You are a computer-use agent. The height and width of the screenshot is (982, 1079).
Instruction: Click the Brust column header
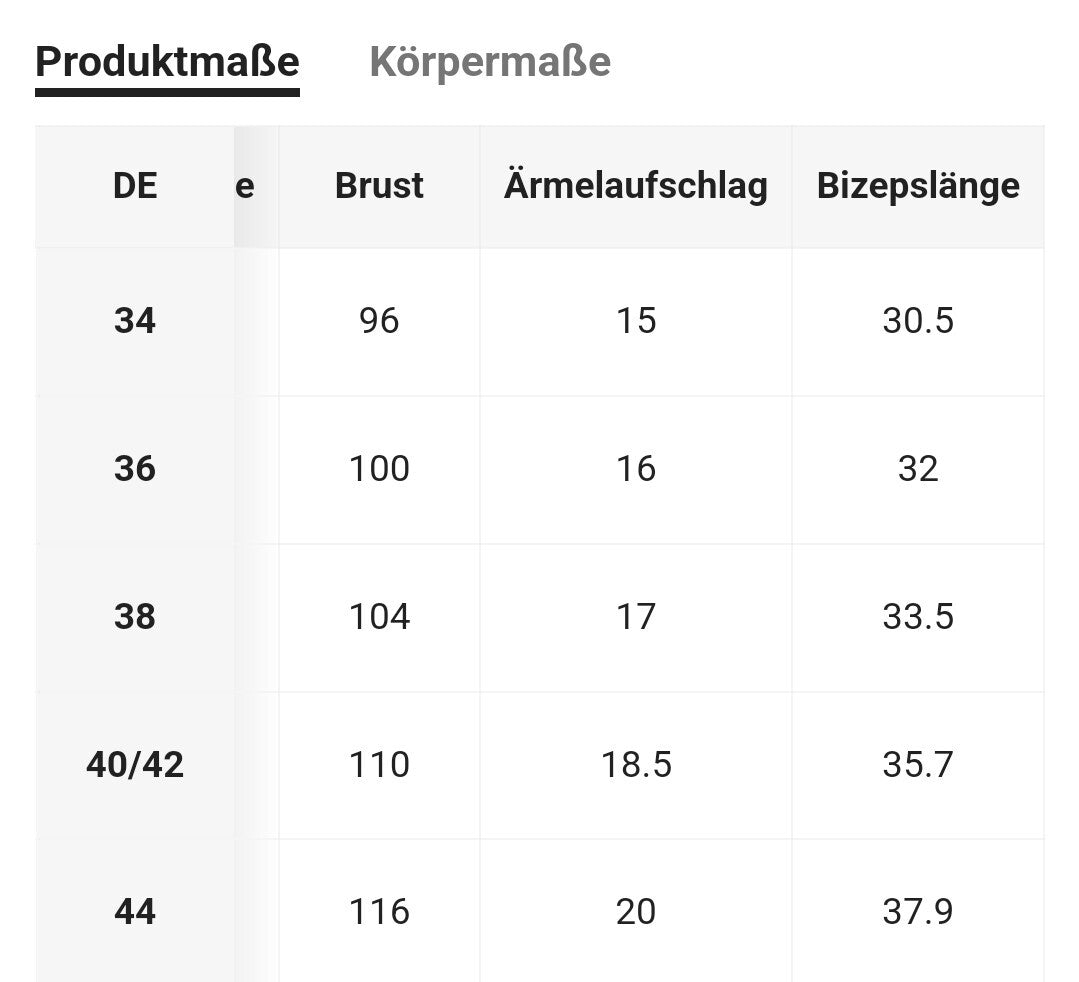pyautogui.click(x=379, y=186)
